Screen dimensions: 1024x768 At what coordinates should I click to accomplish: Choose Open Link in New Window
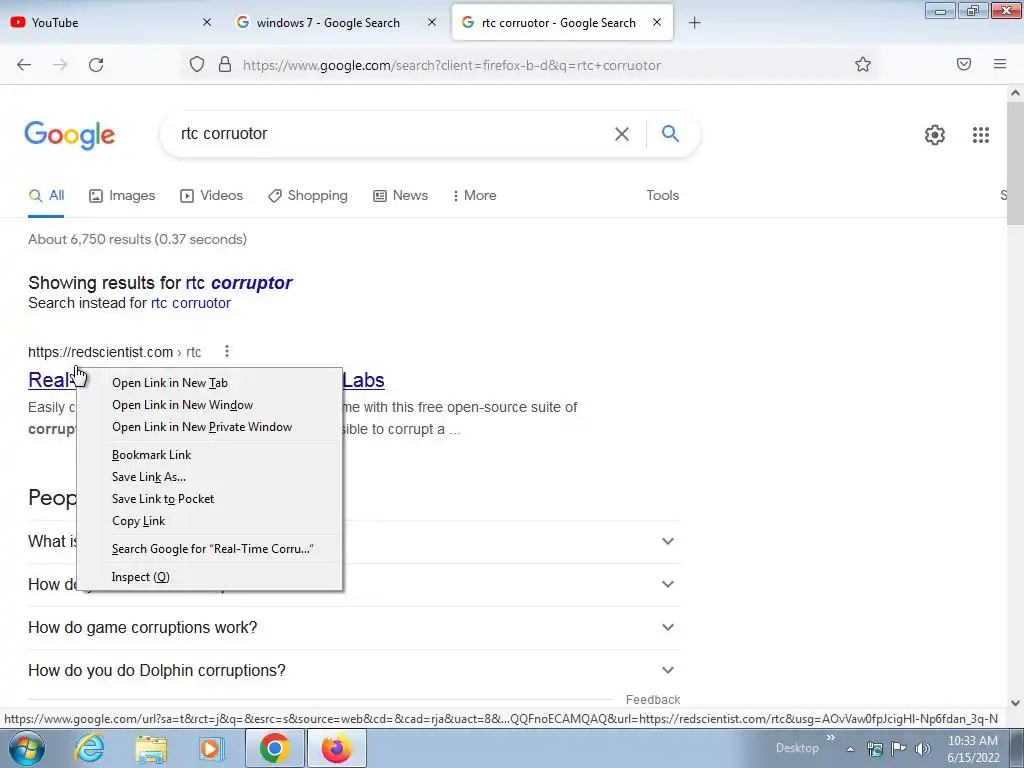(x=210, y=405)
